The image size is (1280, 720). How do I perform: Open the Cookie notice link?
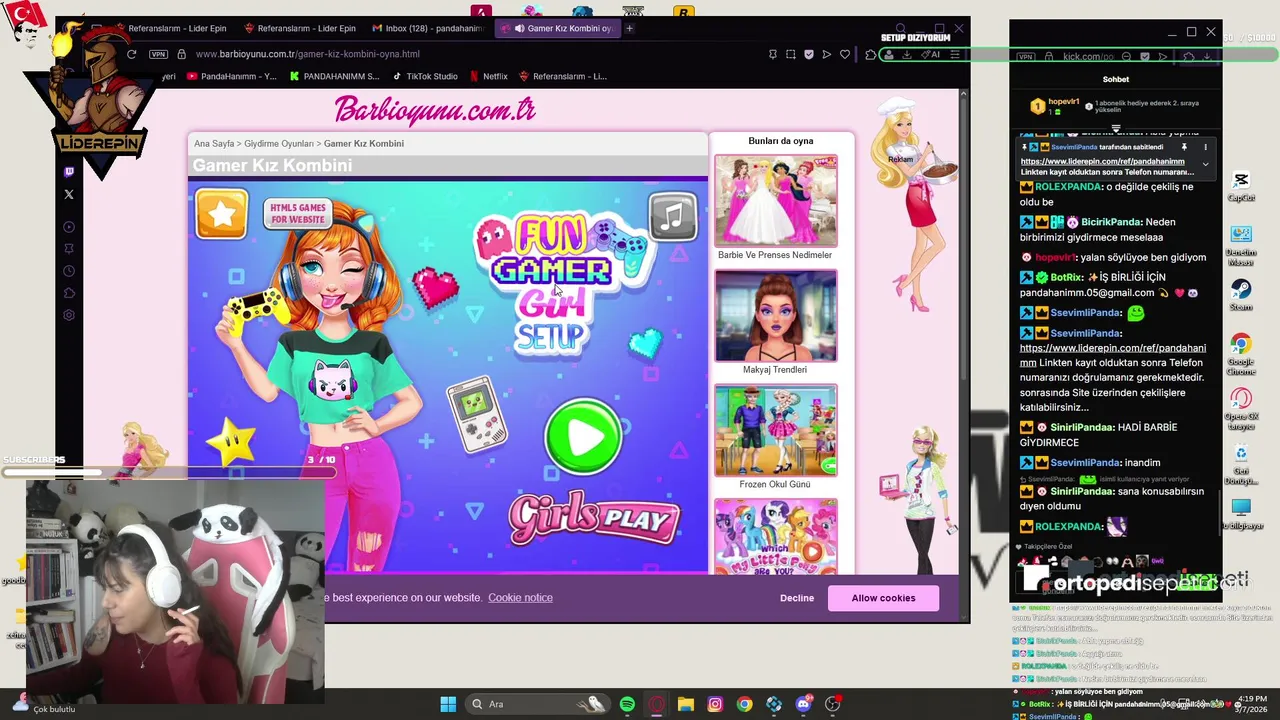click(x=520, y=598)
